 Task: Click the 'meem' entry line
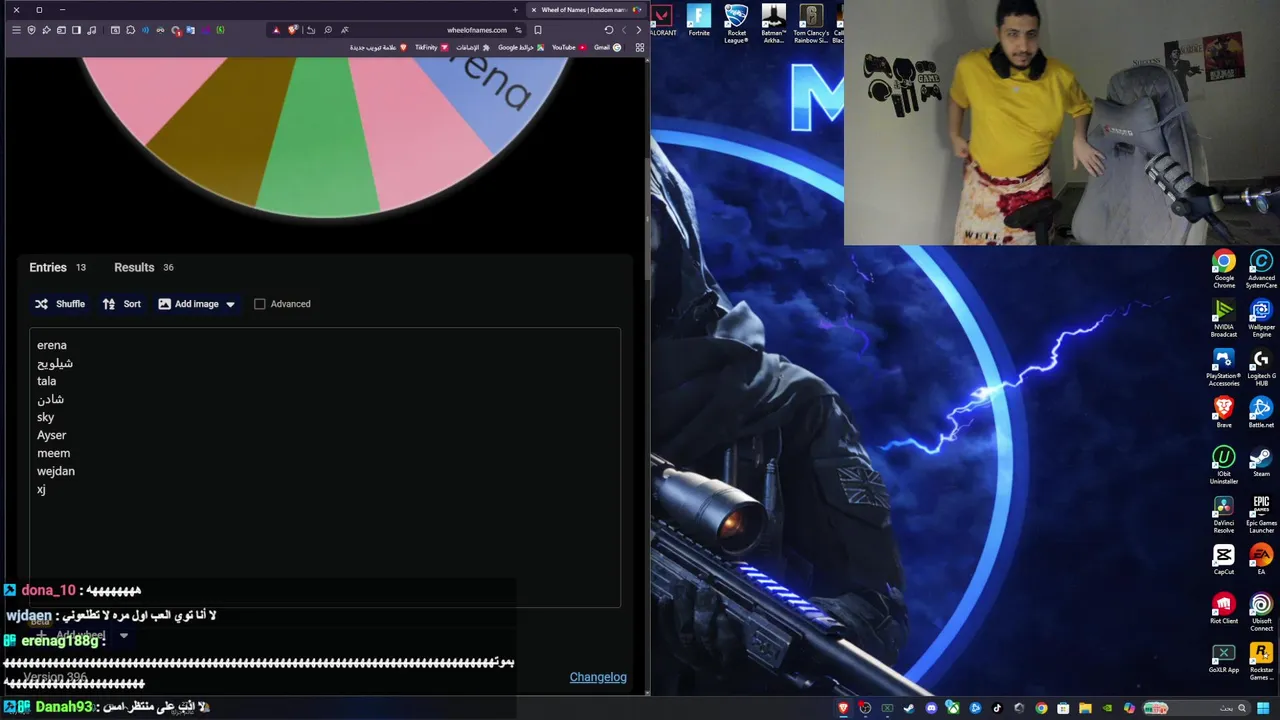point(54,453)
